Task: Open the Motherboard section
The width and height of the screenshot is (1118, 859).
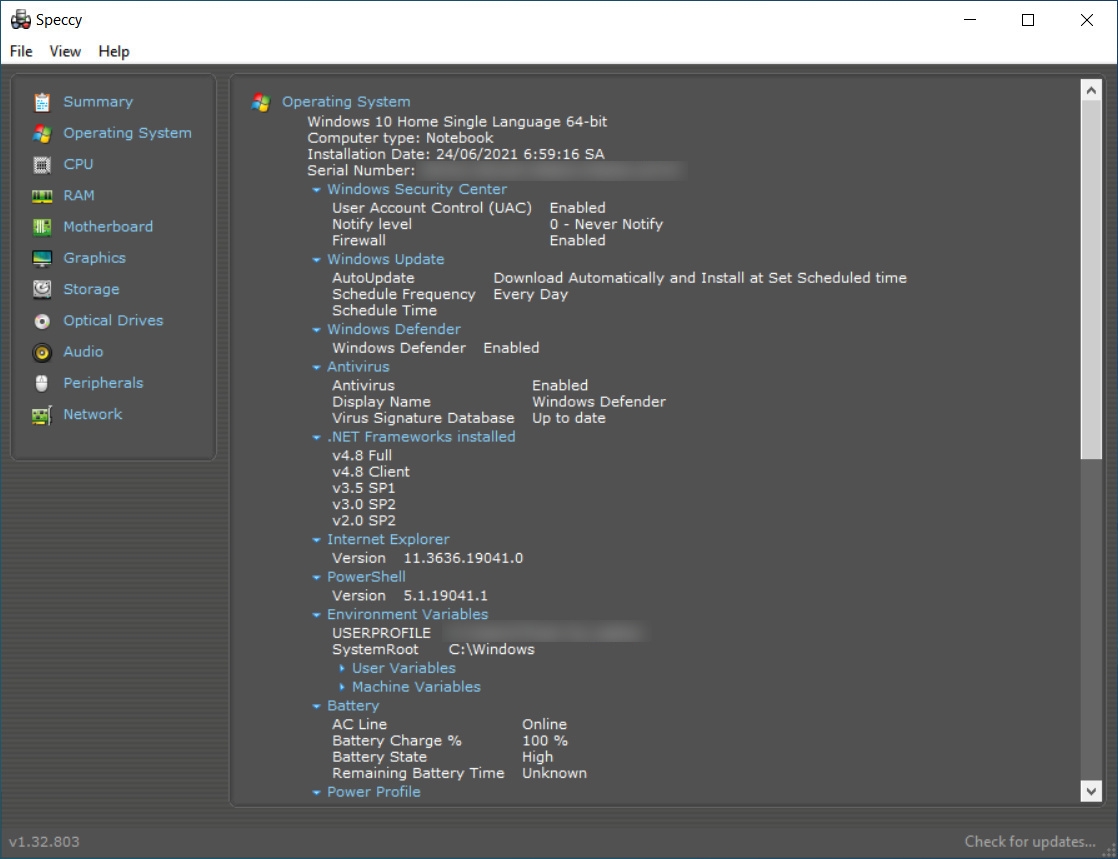Action: pos(108,227)
